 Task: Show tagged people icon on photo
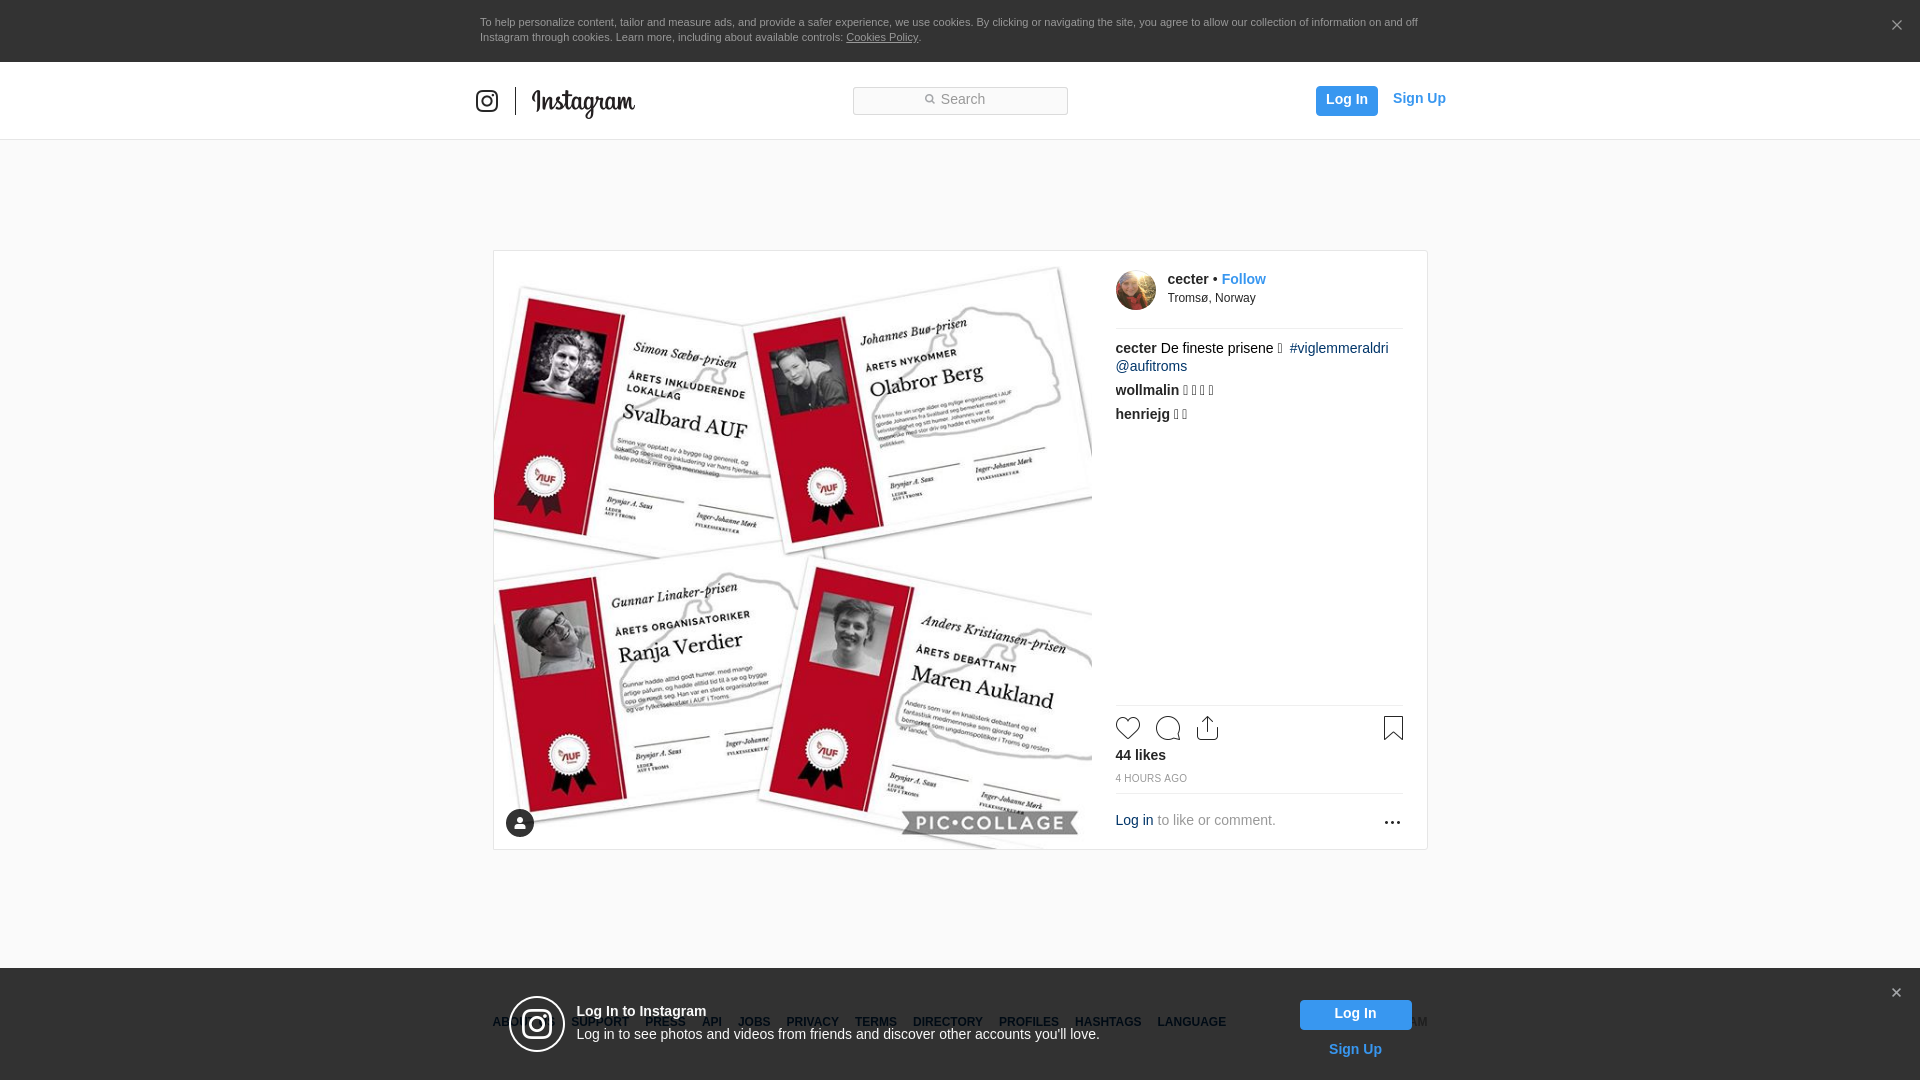(520, 823)
